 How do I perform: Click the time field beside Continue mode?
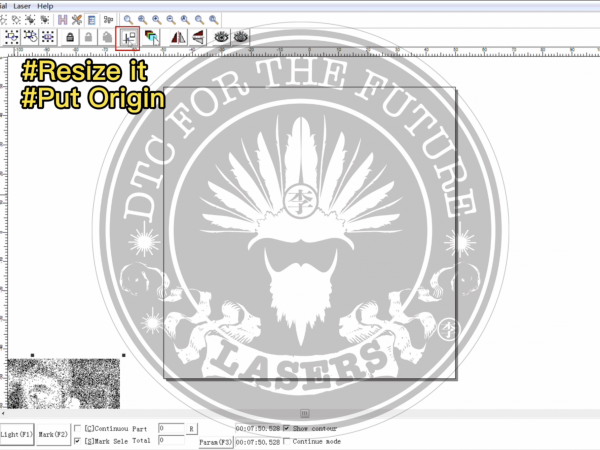coord(258,442)
